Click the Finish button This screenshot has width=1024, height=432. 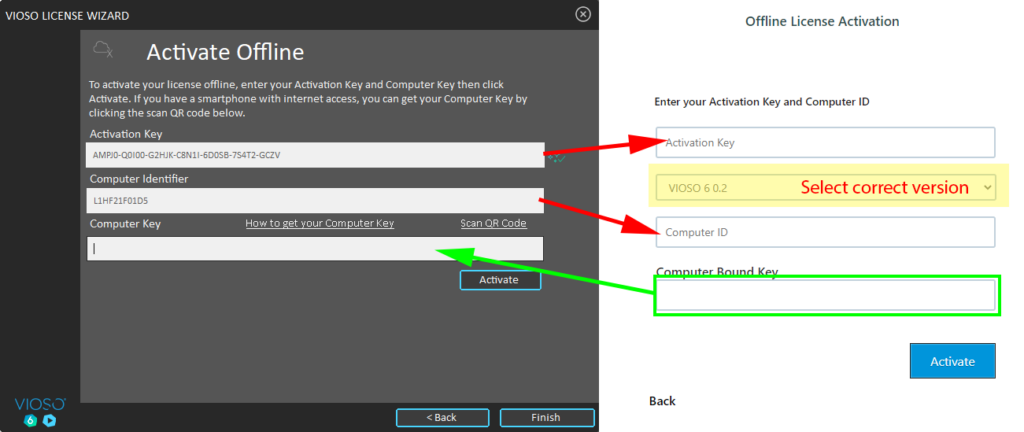[546, 417]
